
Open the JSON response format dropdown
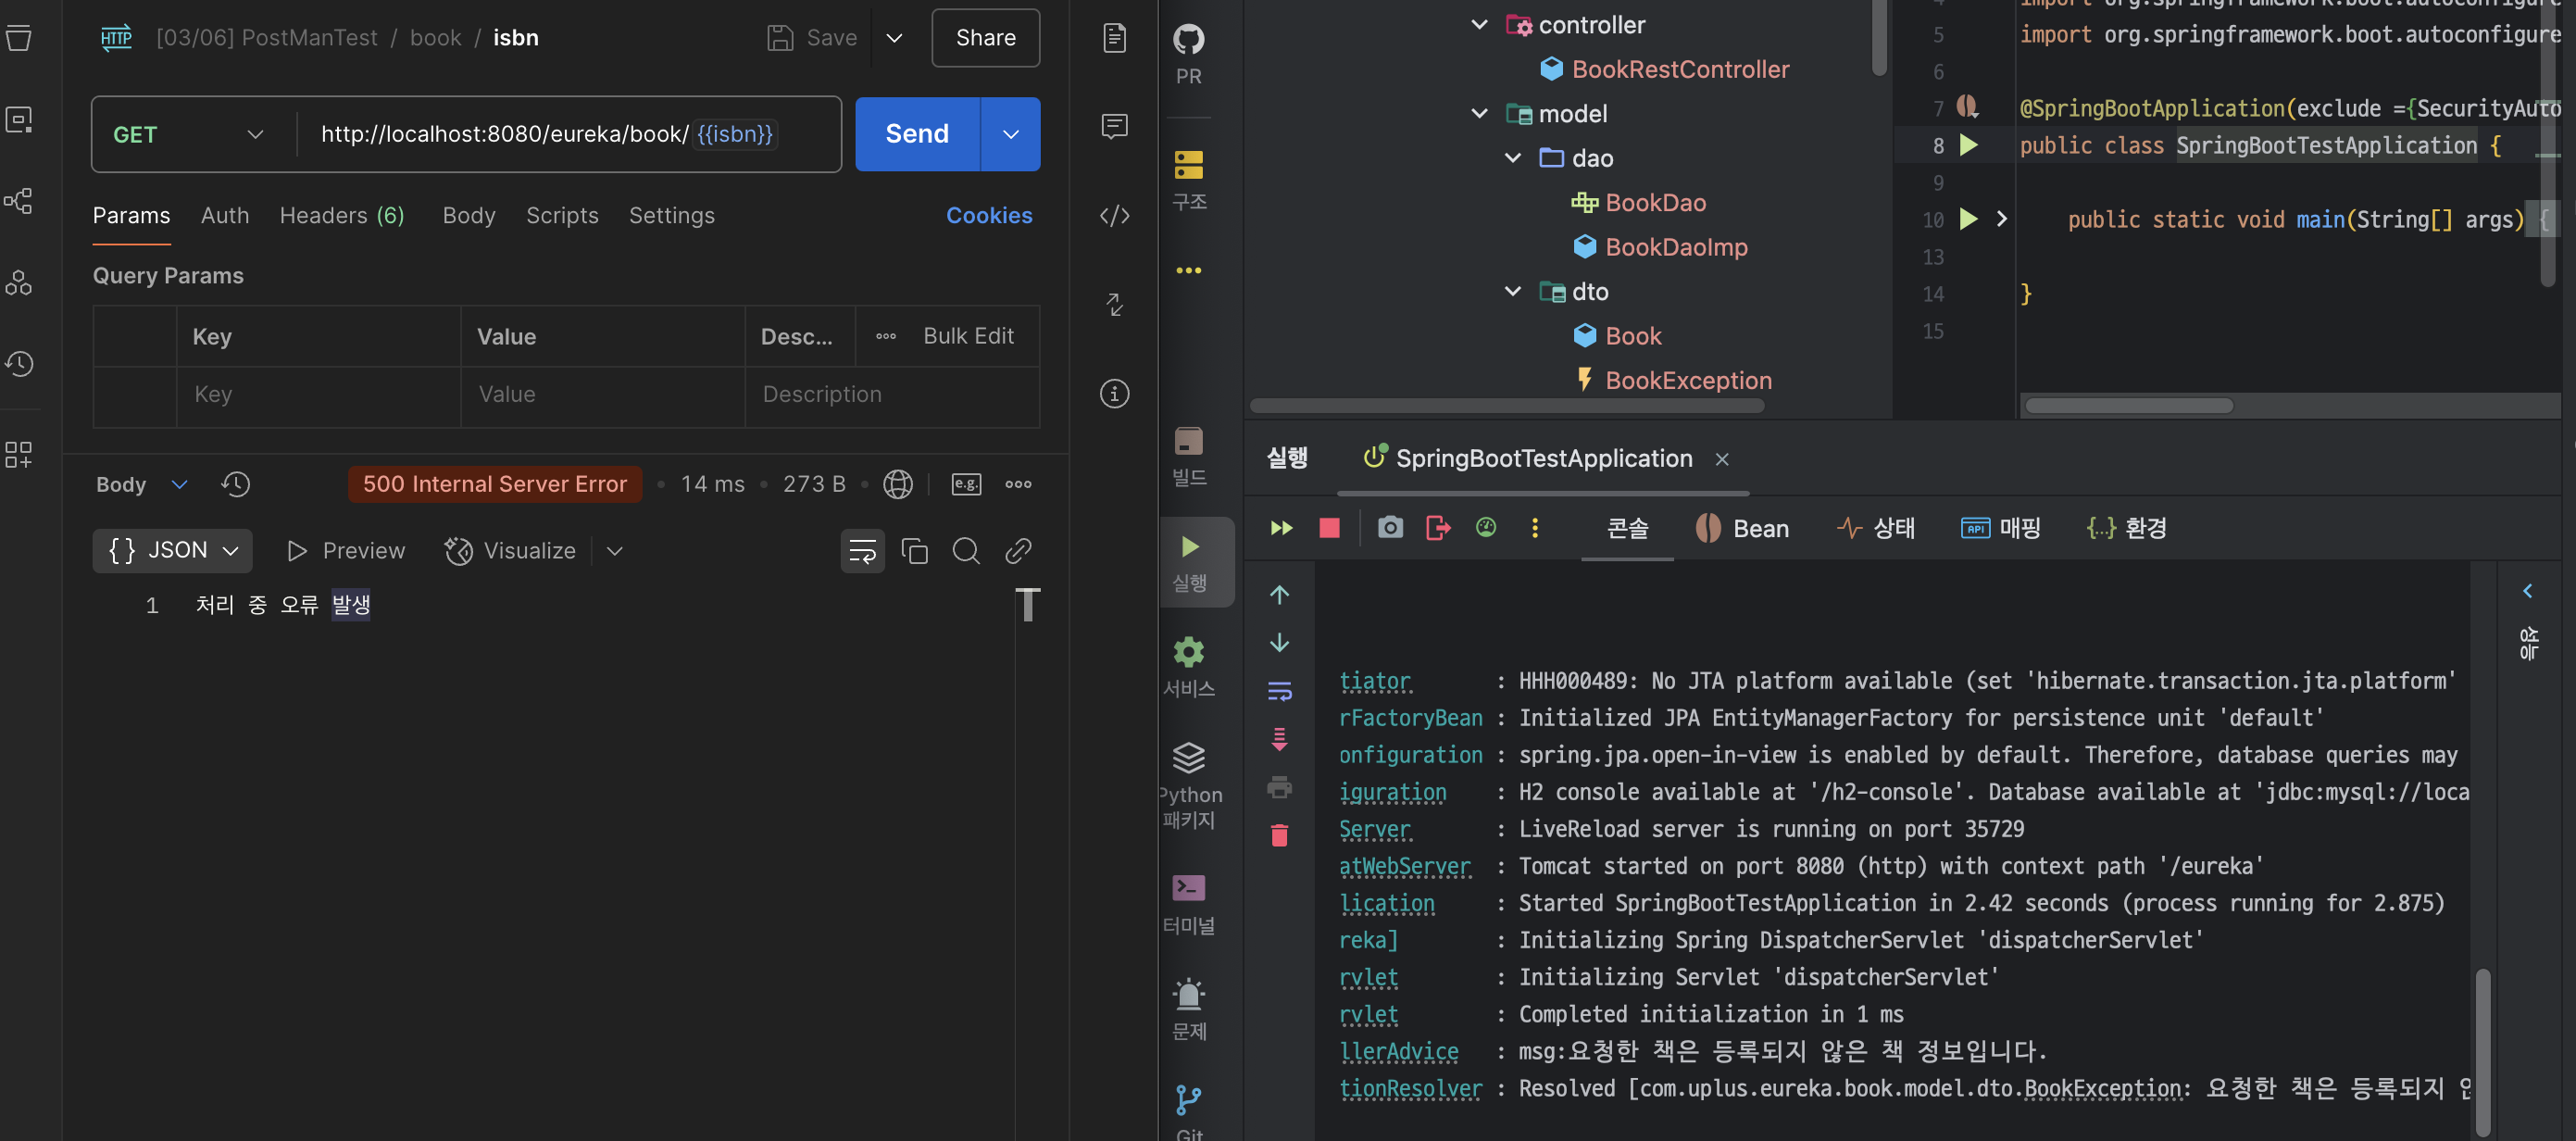[x=173, y=551]
